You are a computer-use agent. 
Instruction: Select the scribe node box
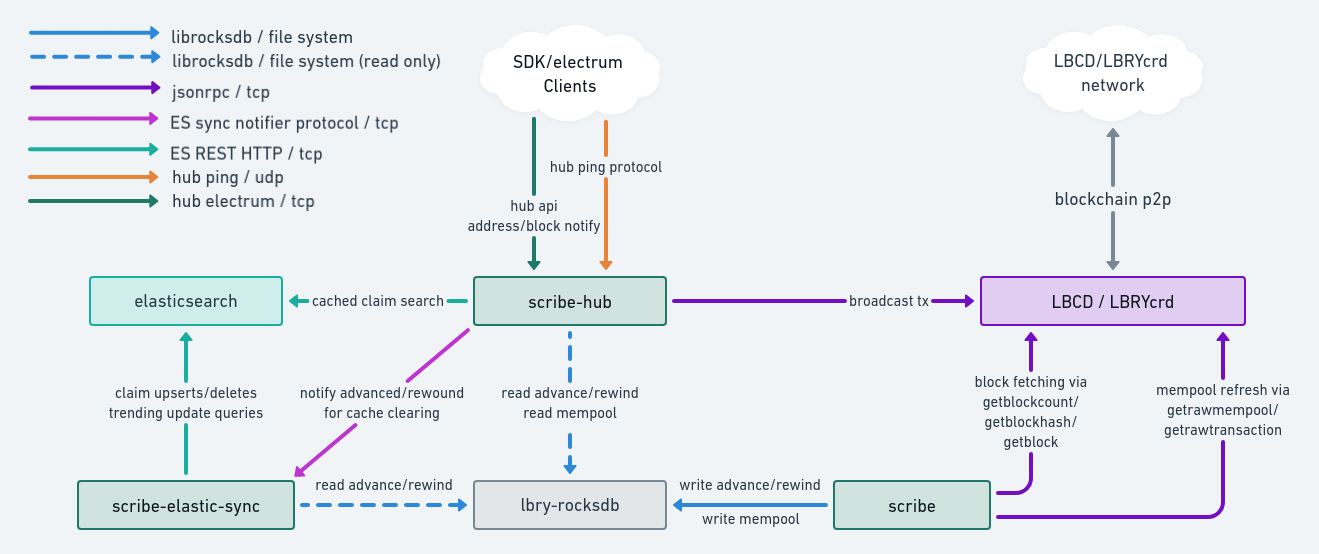[x=912, y=505]
